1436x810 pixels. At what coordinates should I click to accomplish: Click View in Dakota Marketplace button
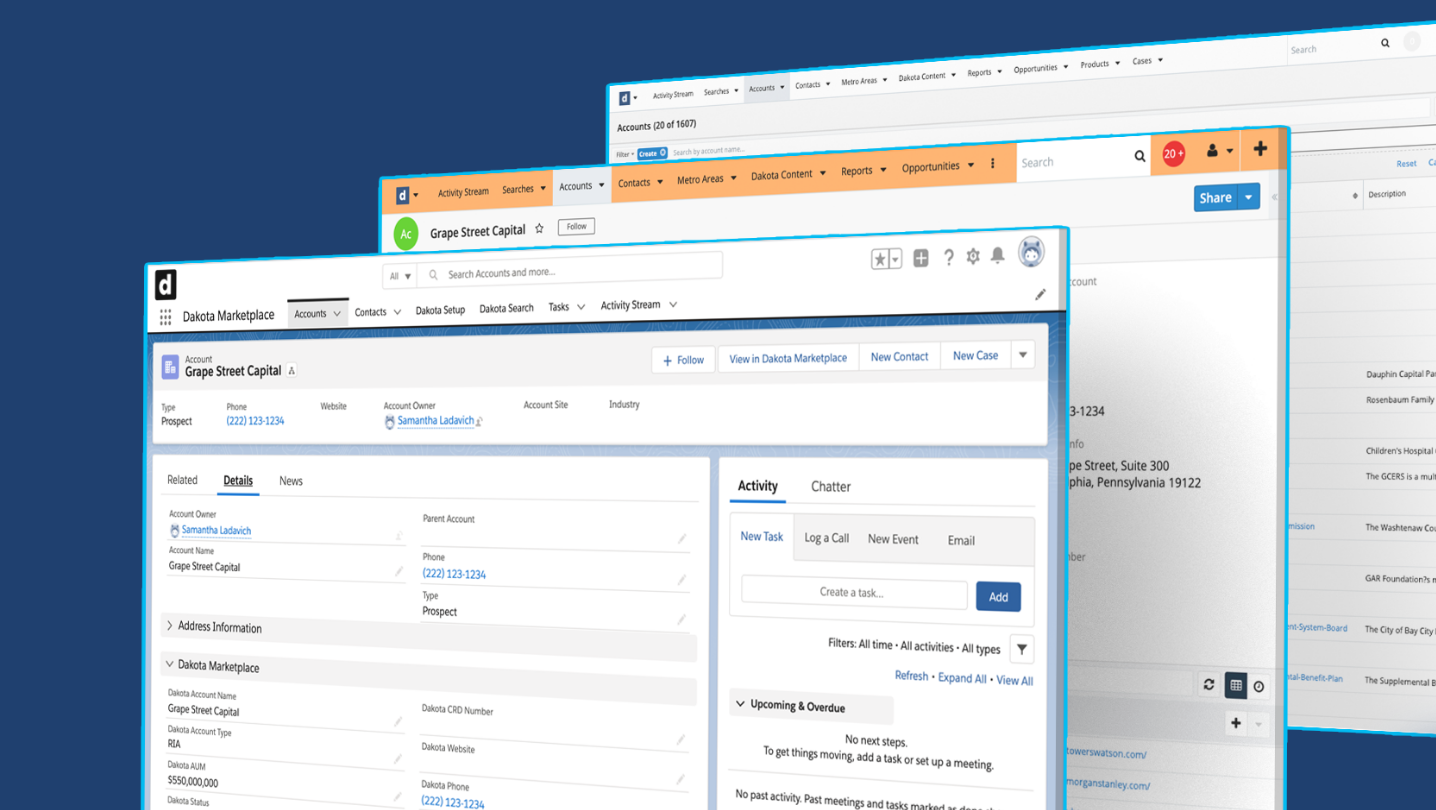click(x=788, y=358)
